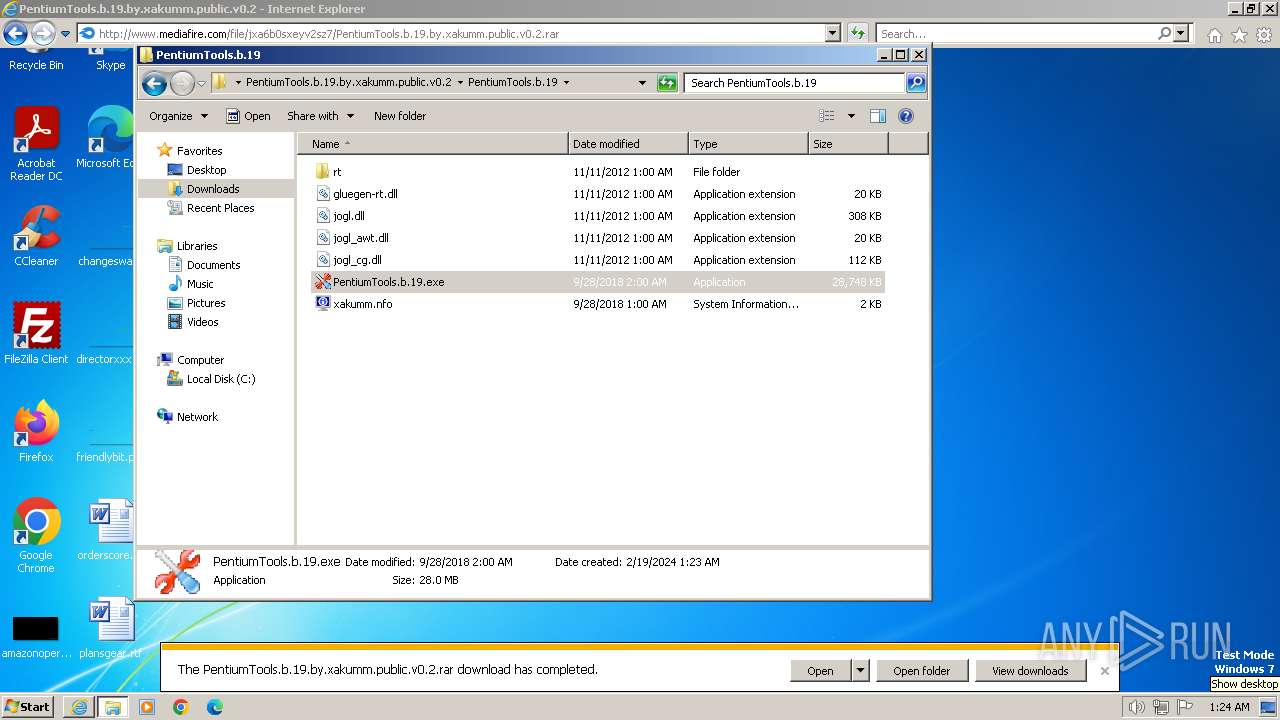This screenshot has width=1280, height=720.
Task: Select Local Disk (C:)
Action: tap(221, 379)
